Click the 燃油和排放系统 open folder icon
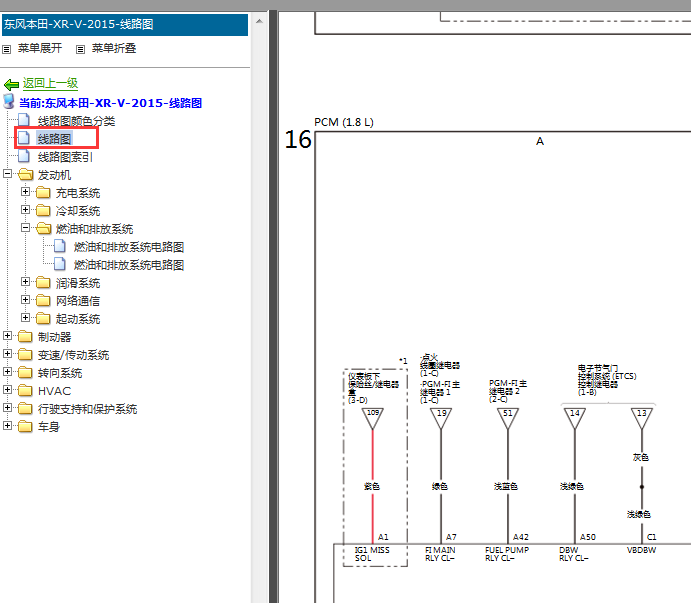Viewport: 691px width, 603px height. coord(44,228)
